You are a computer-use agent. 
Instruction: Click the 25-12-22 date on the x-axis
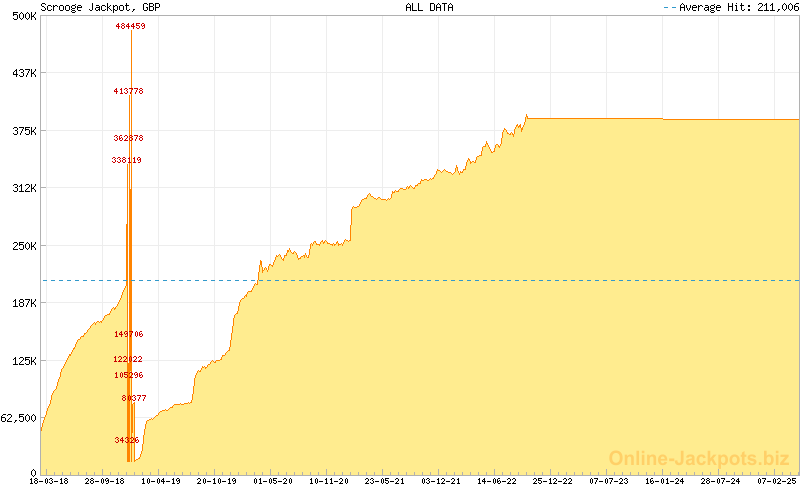point(553,481)
